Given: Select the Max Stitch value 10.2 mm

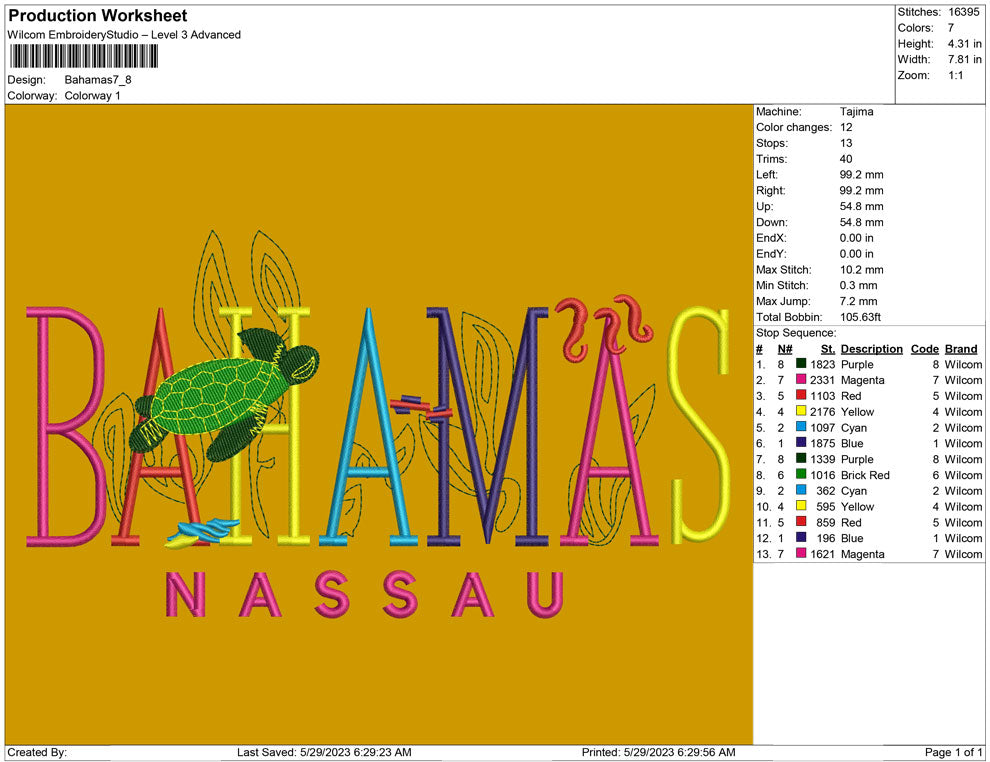Looking at the screenshot, I should pos(861,270).
